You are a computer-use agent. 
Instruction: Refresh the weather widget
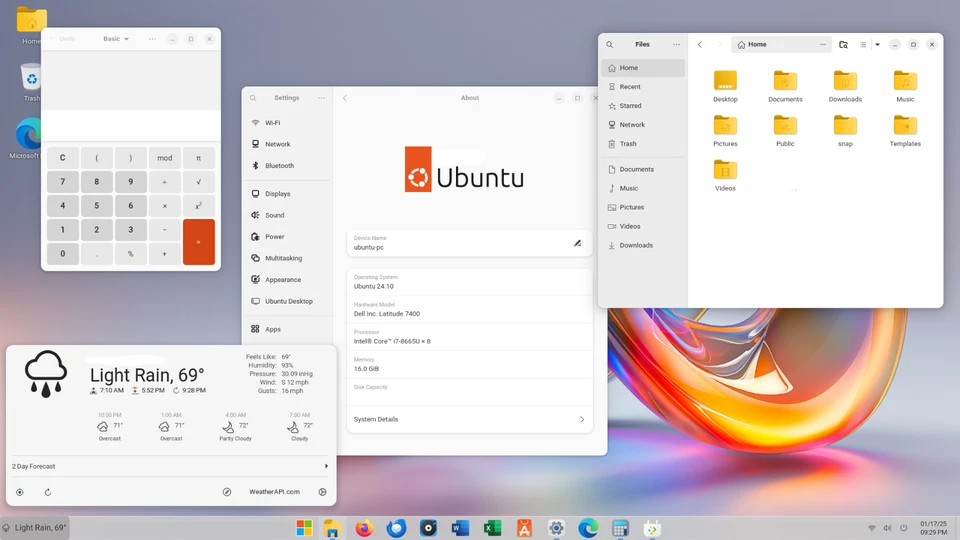(48, 492)
